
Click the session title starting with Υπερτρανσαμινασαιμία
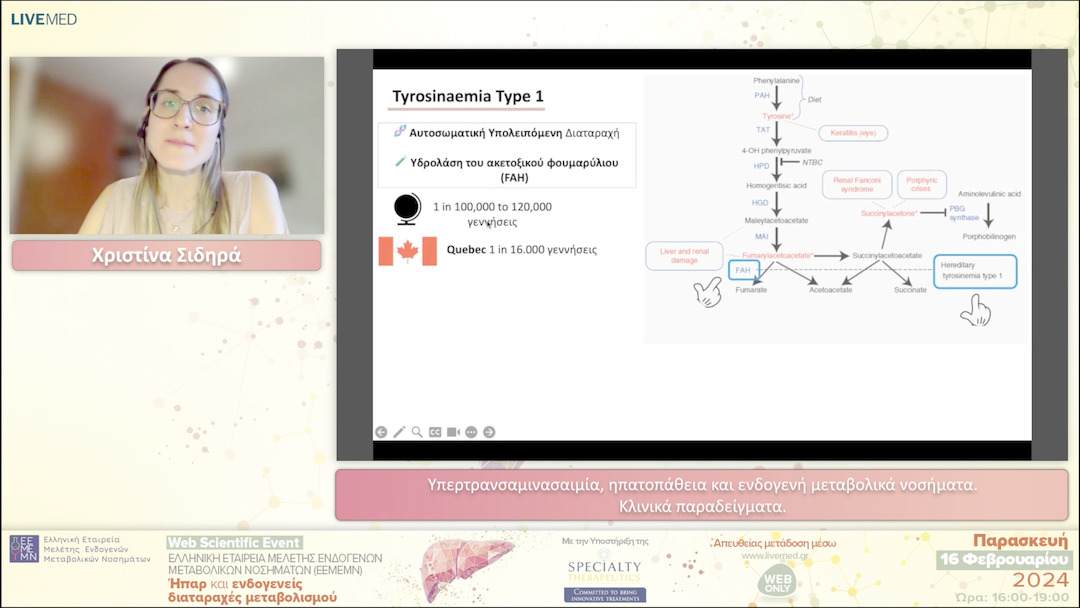(702, 496)
